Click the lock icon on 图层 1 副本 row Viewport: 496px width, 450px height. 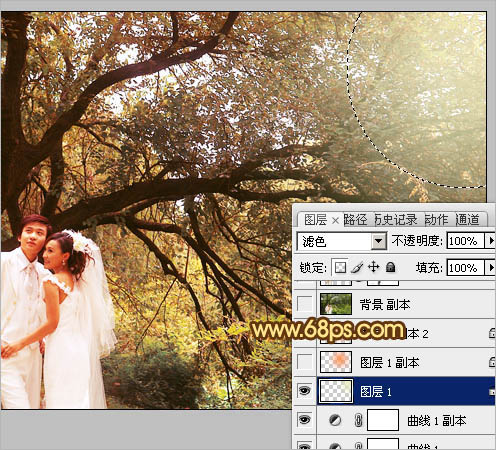tap(492, 362)
